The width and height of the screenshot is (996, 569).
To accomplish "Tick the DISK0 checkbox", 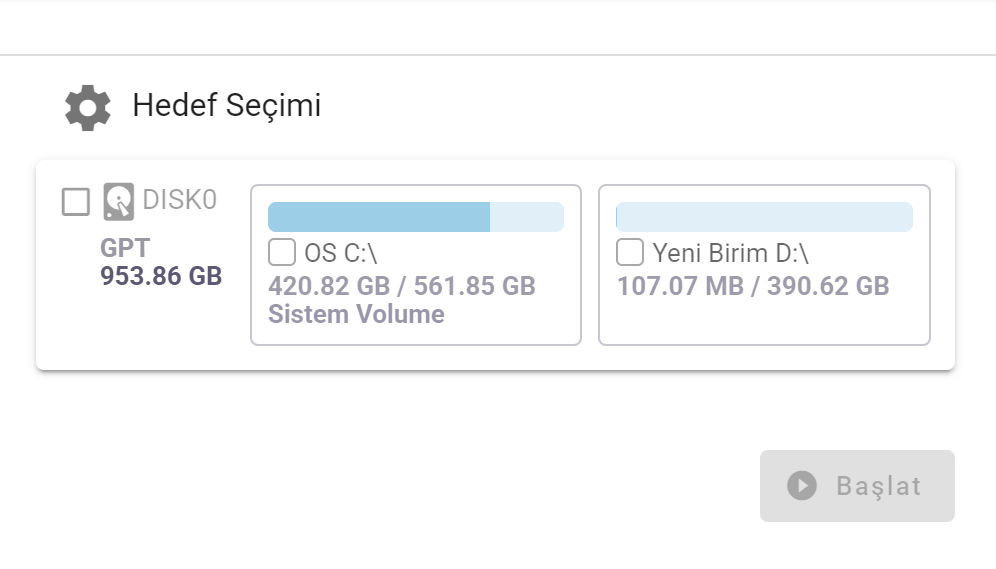I will (76, 201).
